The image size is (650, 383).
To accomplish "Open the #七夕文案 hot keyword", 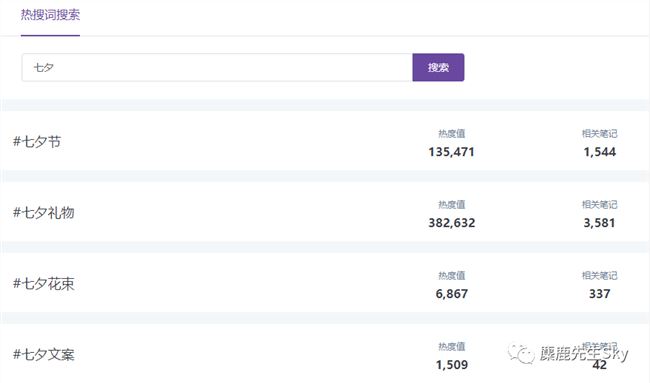I will [44, 355].
